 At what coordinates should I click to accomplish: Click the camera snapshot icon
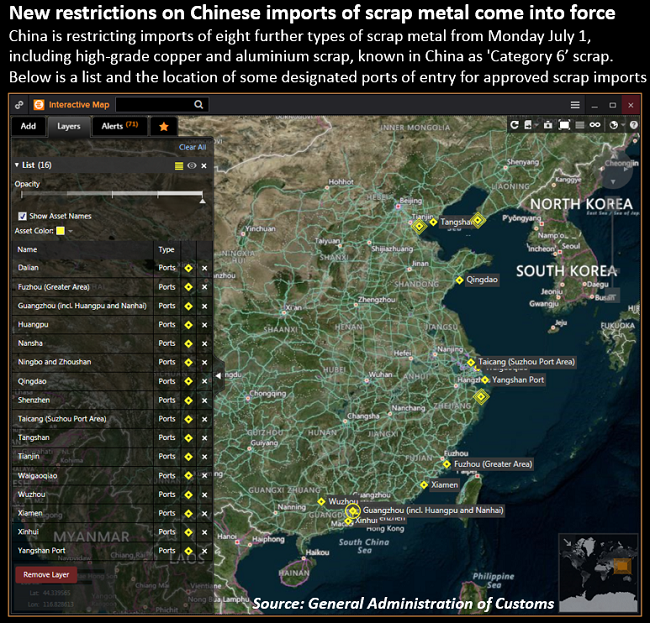click(x=547, y=125)
